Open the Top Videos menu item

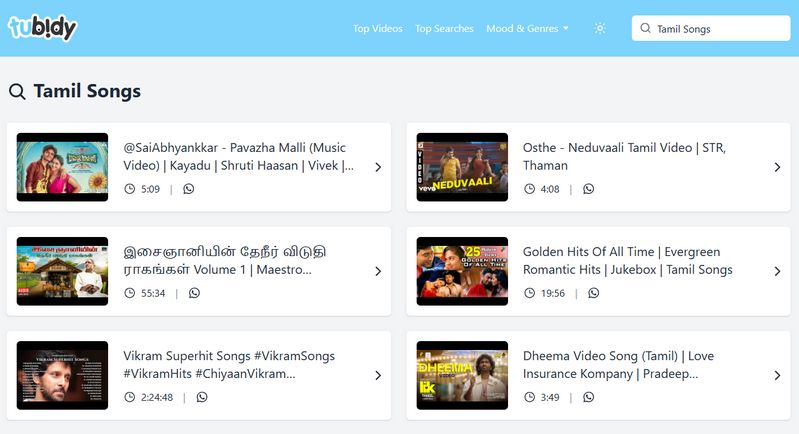378,29
